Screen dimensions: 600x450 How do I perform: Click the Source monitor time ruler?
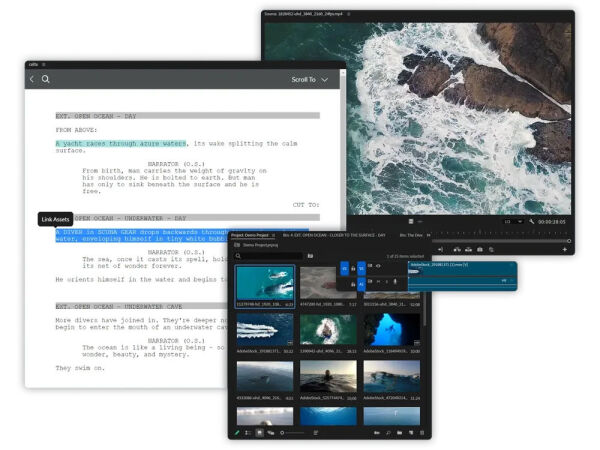(501, 232)
